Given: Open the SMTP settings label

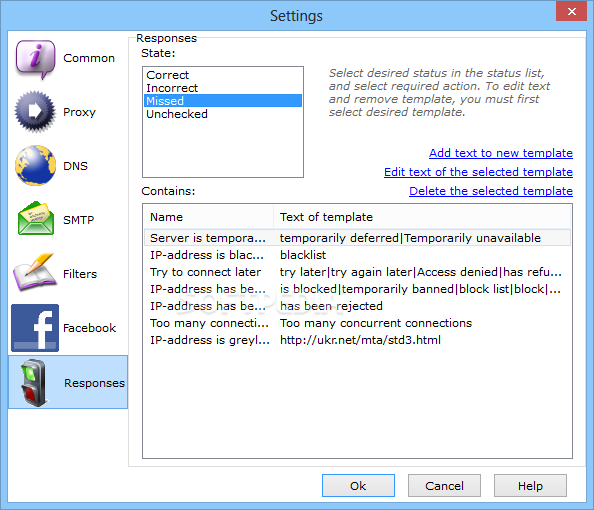Looking at the screenshot, I should pos(78,220).
